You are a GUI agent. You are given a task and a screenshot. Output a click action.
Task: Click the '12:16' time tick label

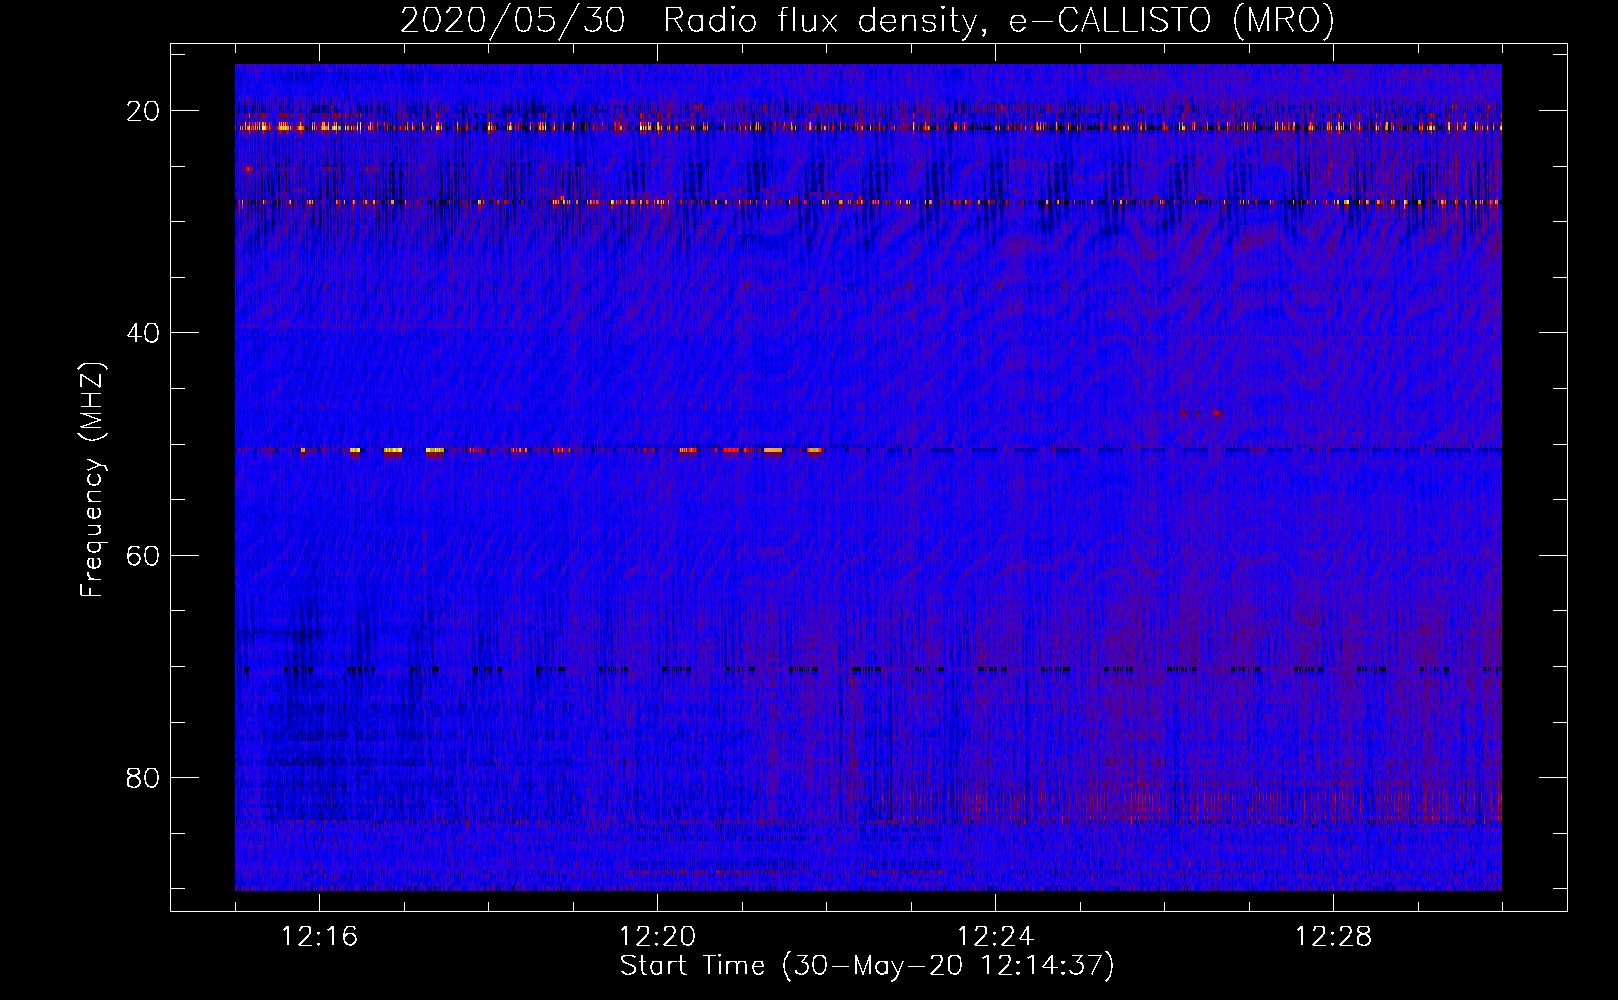point(319,937)
